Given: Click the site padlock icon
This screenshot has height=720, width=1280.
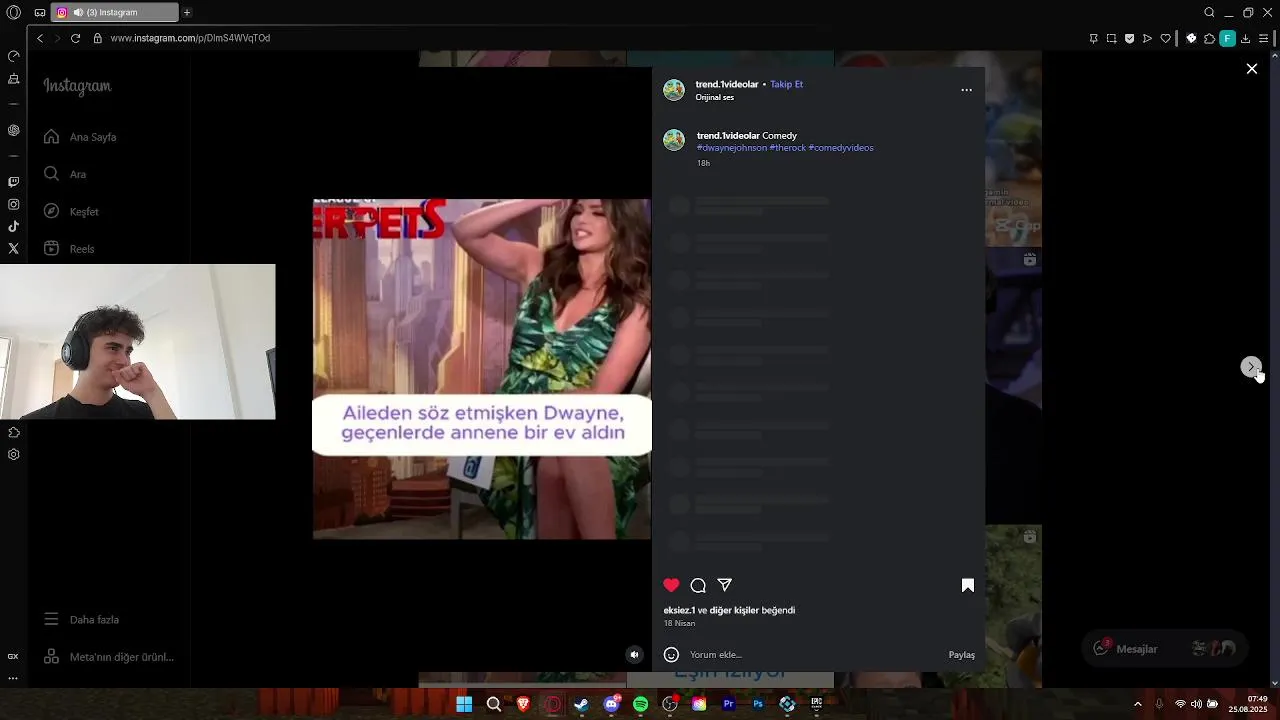Looking at the screenshot, I should click(x=98, y=38).
